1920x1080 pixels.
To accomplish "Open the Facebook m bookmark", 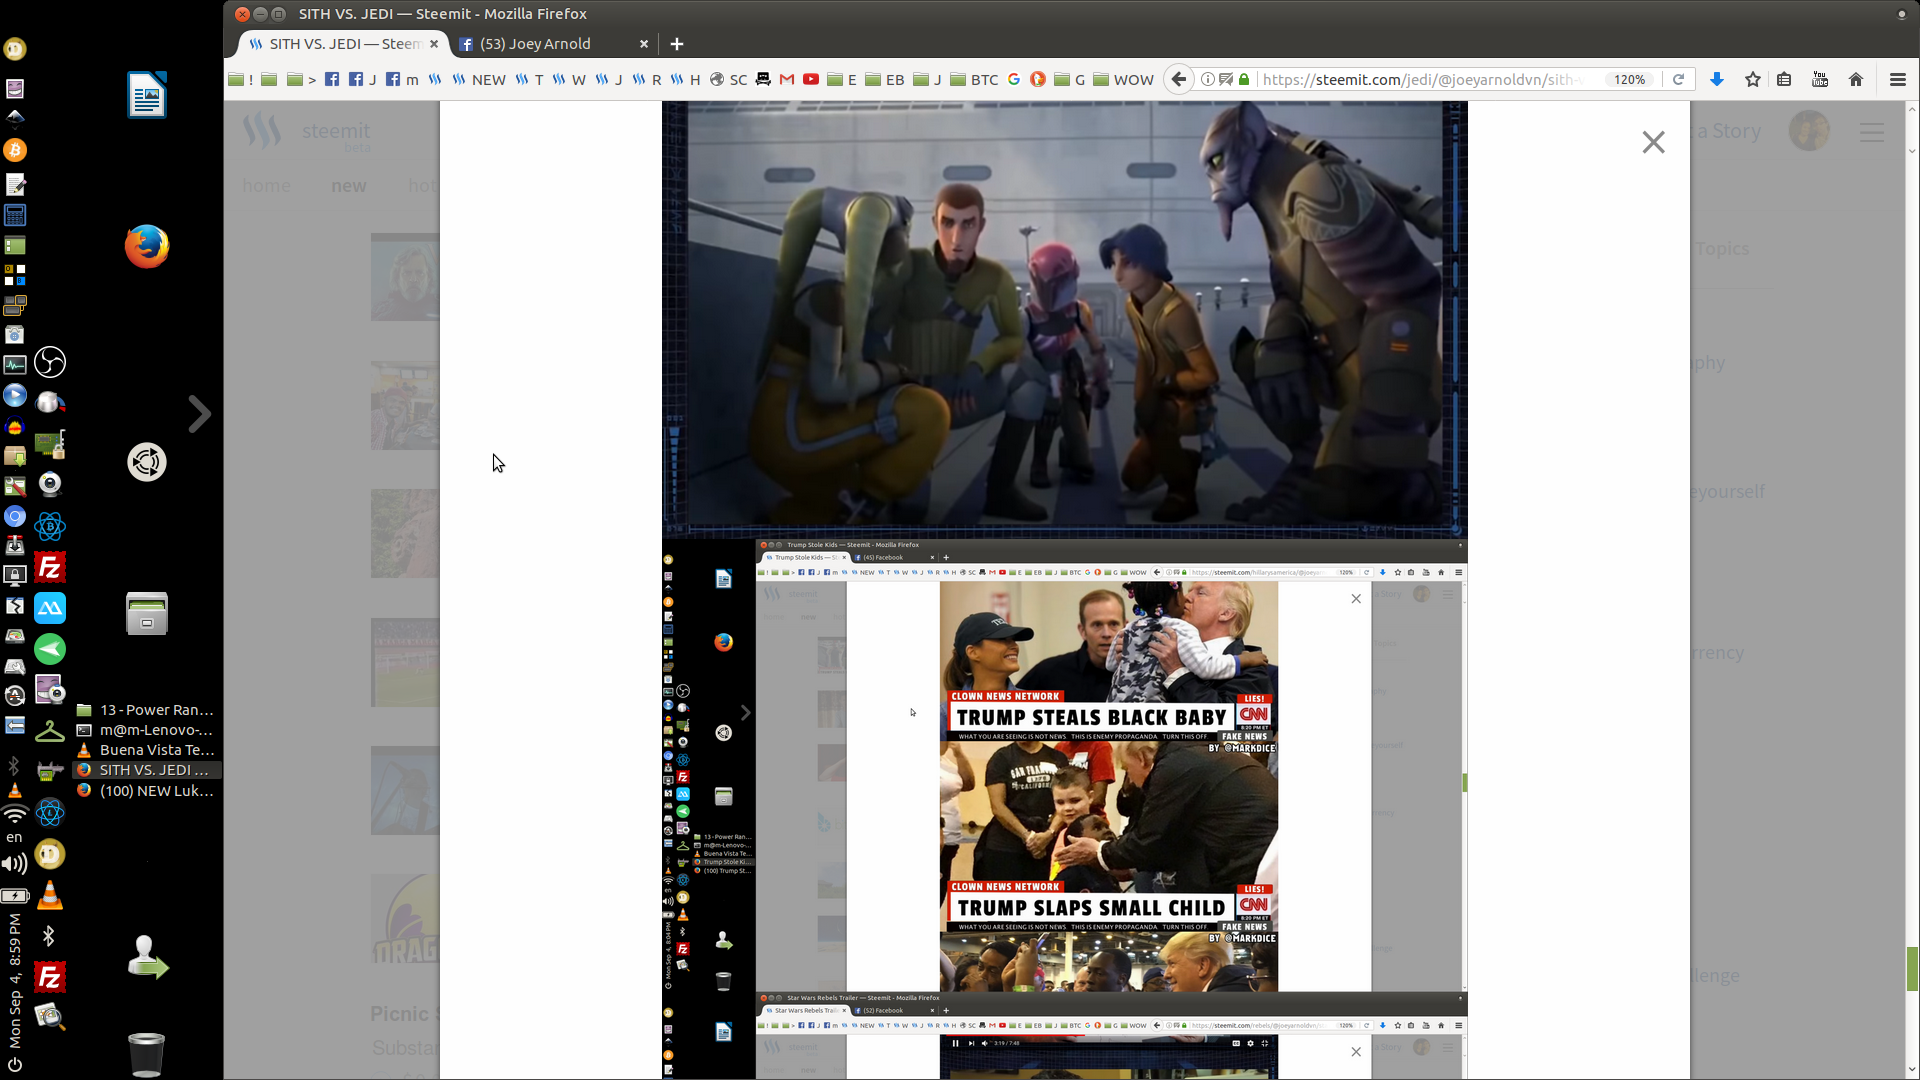I will [402, 80].
